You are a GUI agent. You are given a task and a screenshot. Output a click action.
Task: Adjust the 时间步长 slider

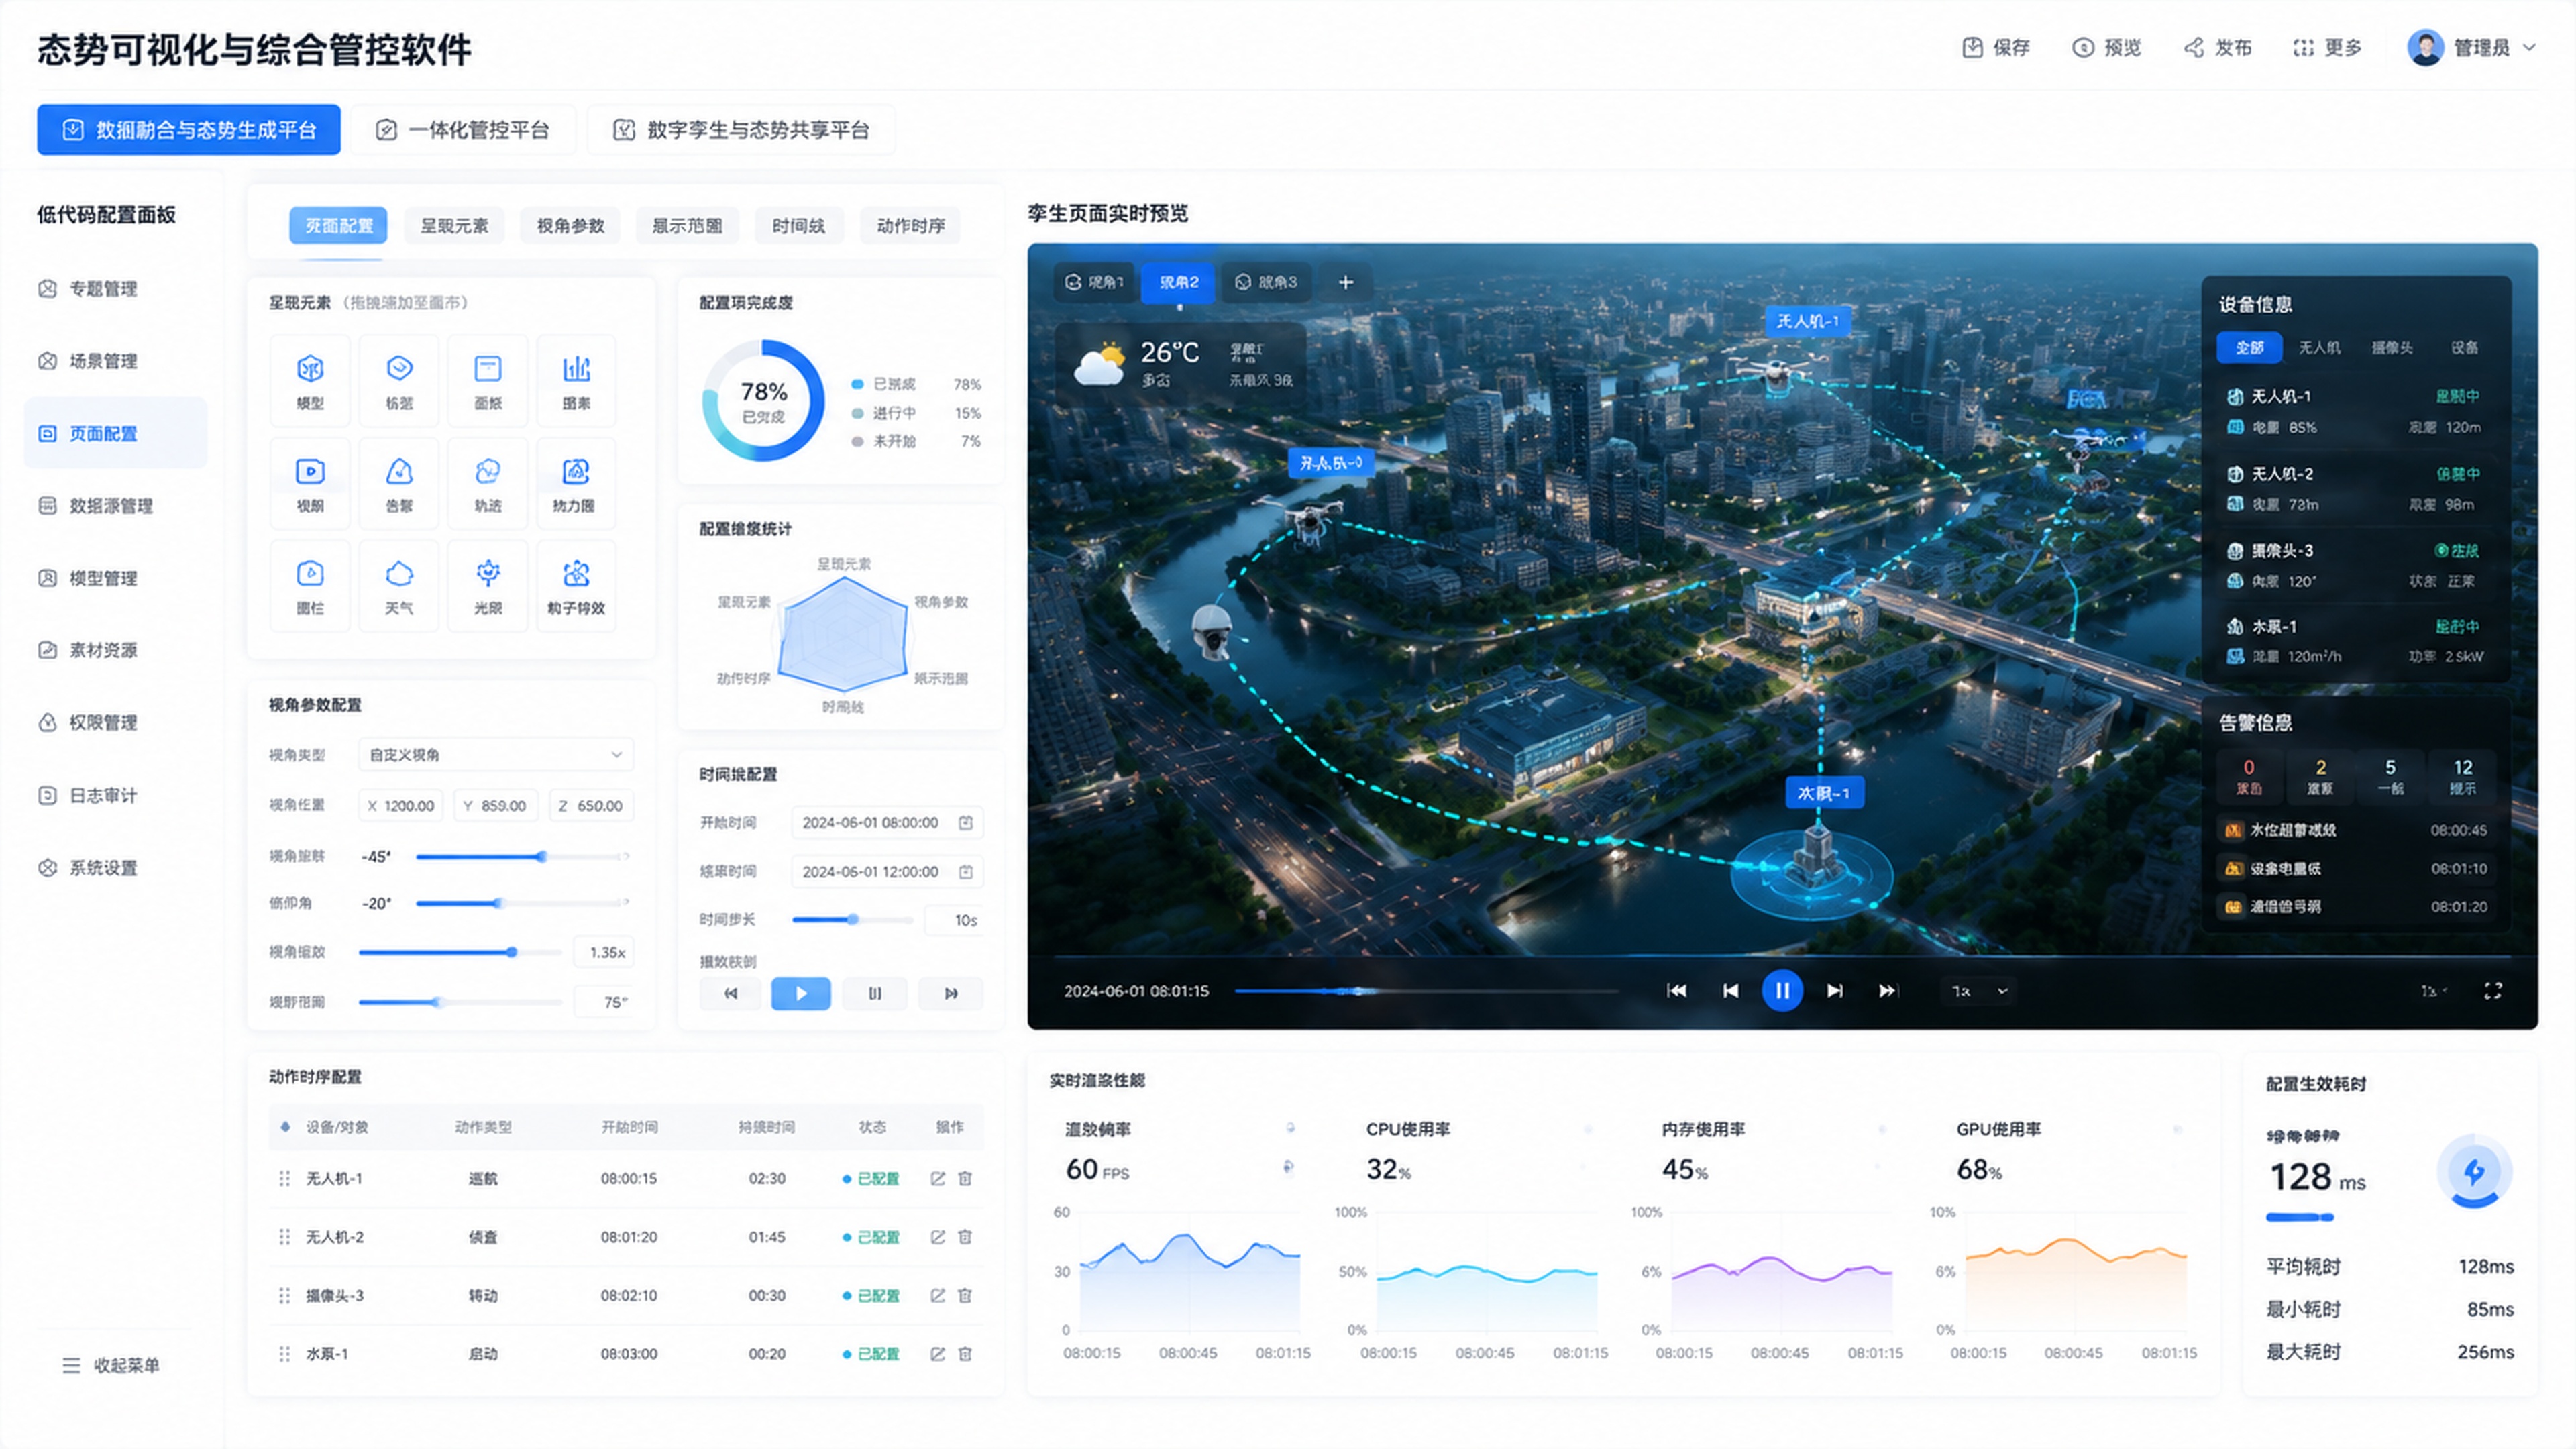pyautogui.click(x=852, y=920)
